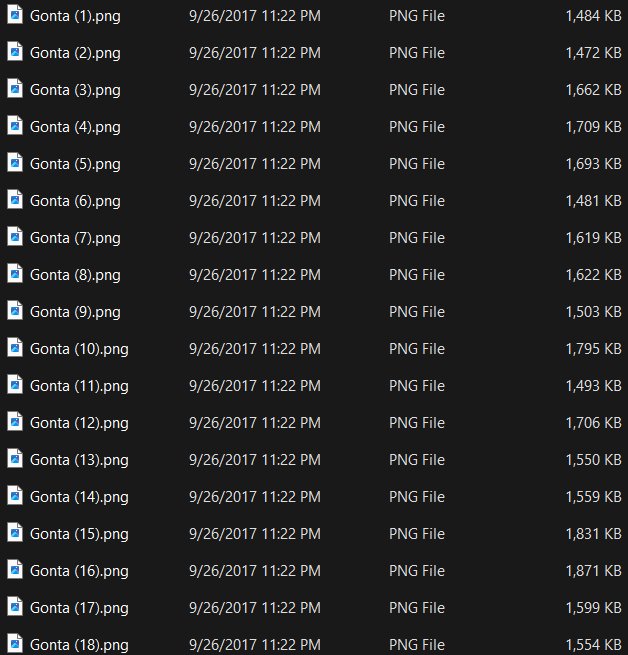Click the PNG icon of Gonta (10).png
Screen dimensions: 628x655
tap(15, 348)
